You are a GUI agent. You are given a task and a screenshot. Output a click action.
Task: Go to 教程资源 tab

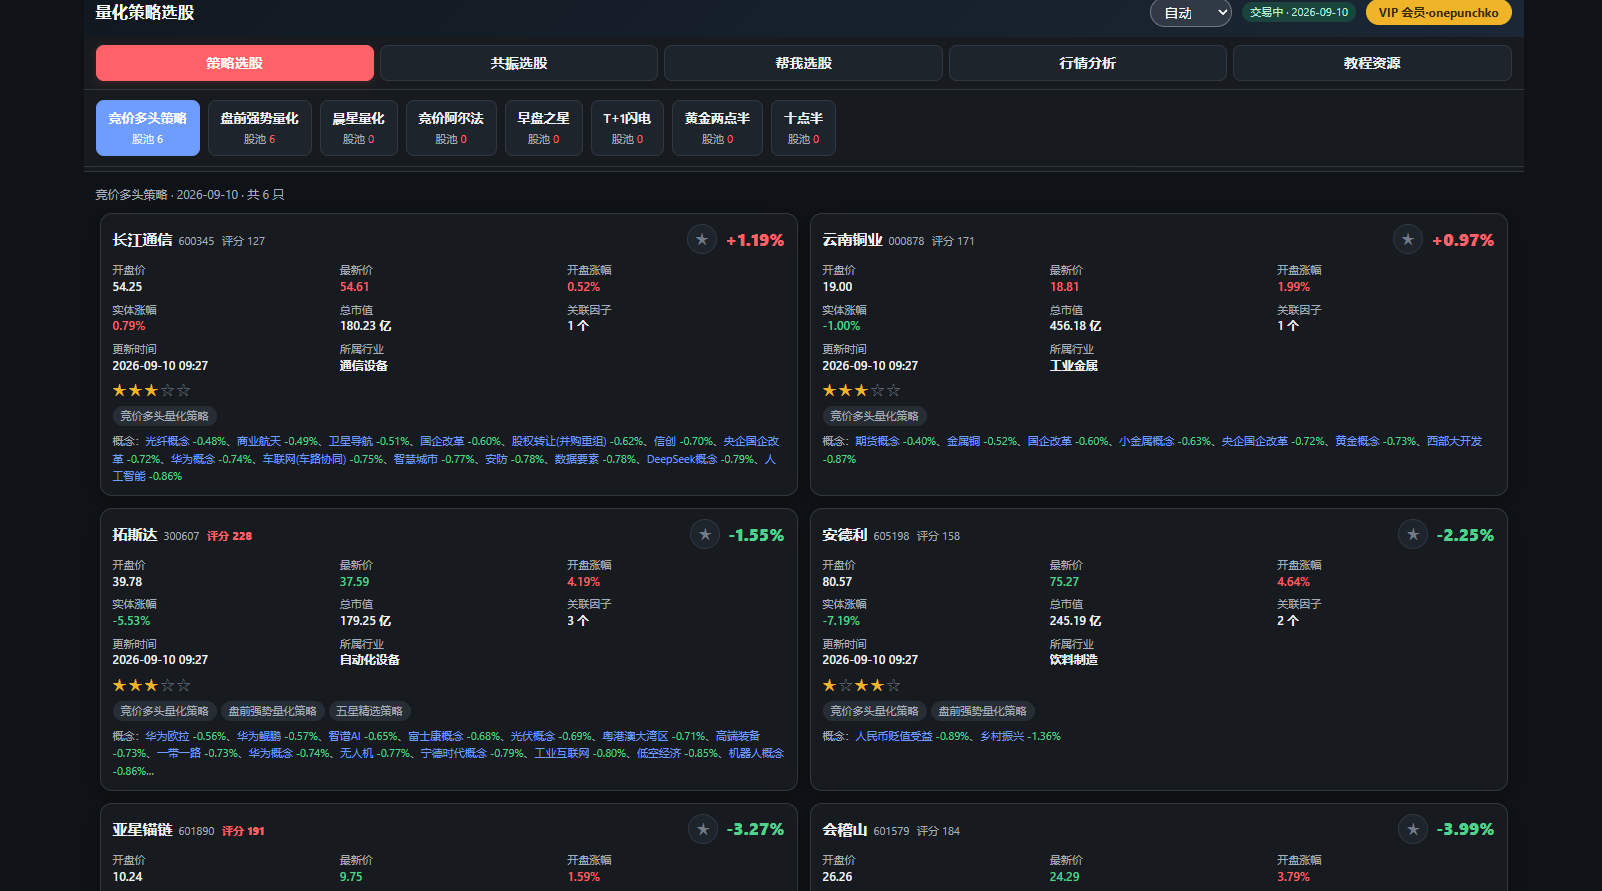coord(1372,63)
